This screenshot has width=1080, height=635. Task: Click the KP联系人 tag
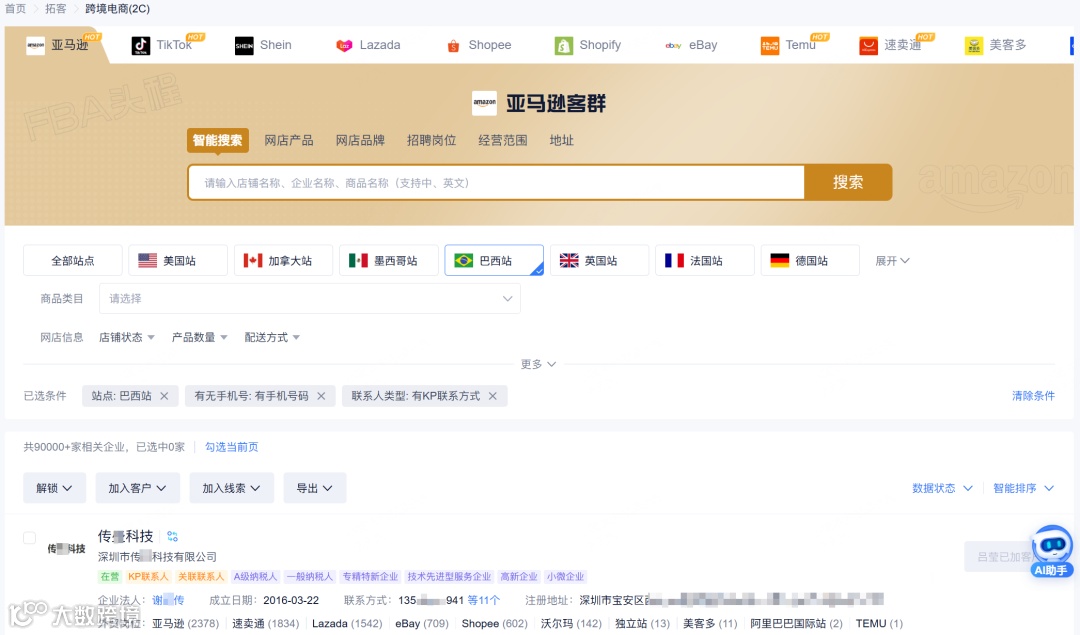pos(148,577)
